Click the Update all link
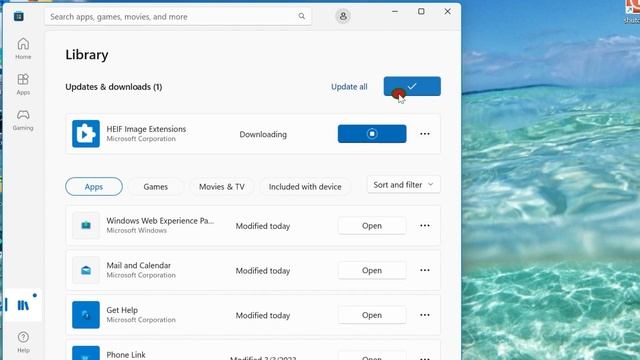640x360 pixels. 349,87
